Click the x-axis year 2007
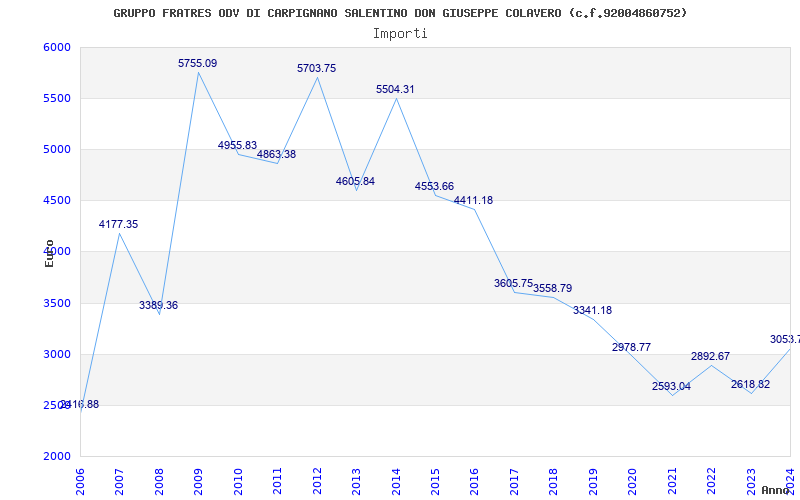 119,481
